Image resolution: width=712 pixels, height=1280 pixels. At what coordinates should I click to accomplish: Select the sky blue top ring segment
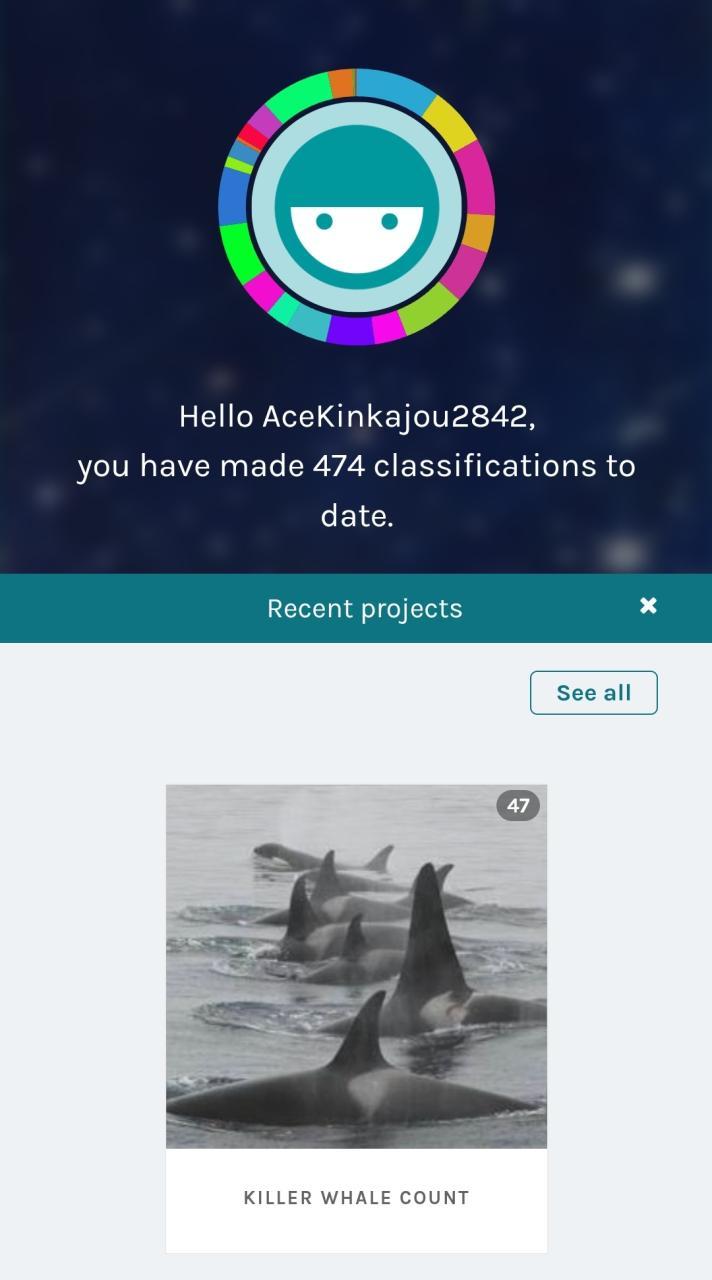coord(395,87)
